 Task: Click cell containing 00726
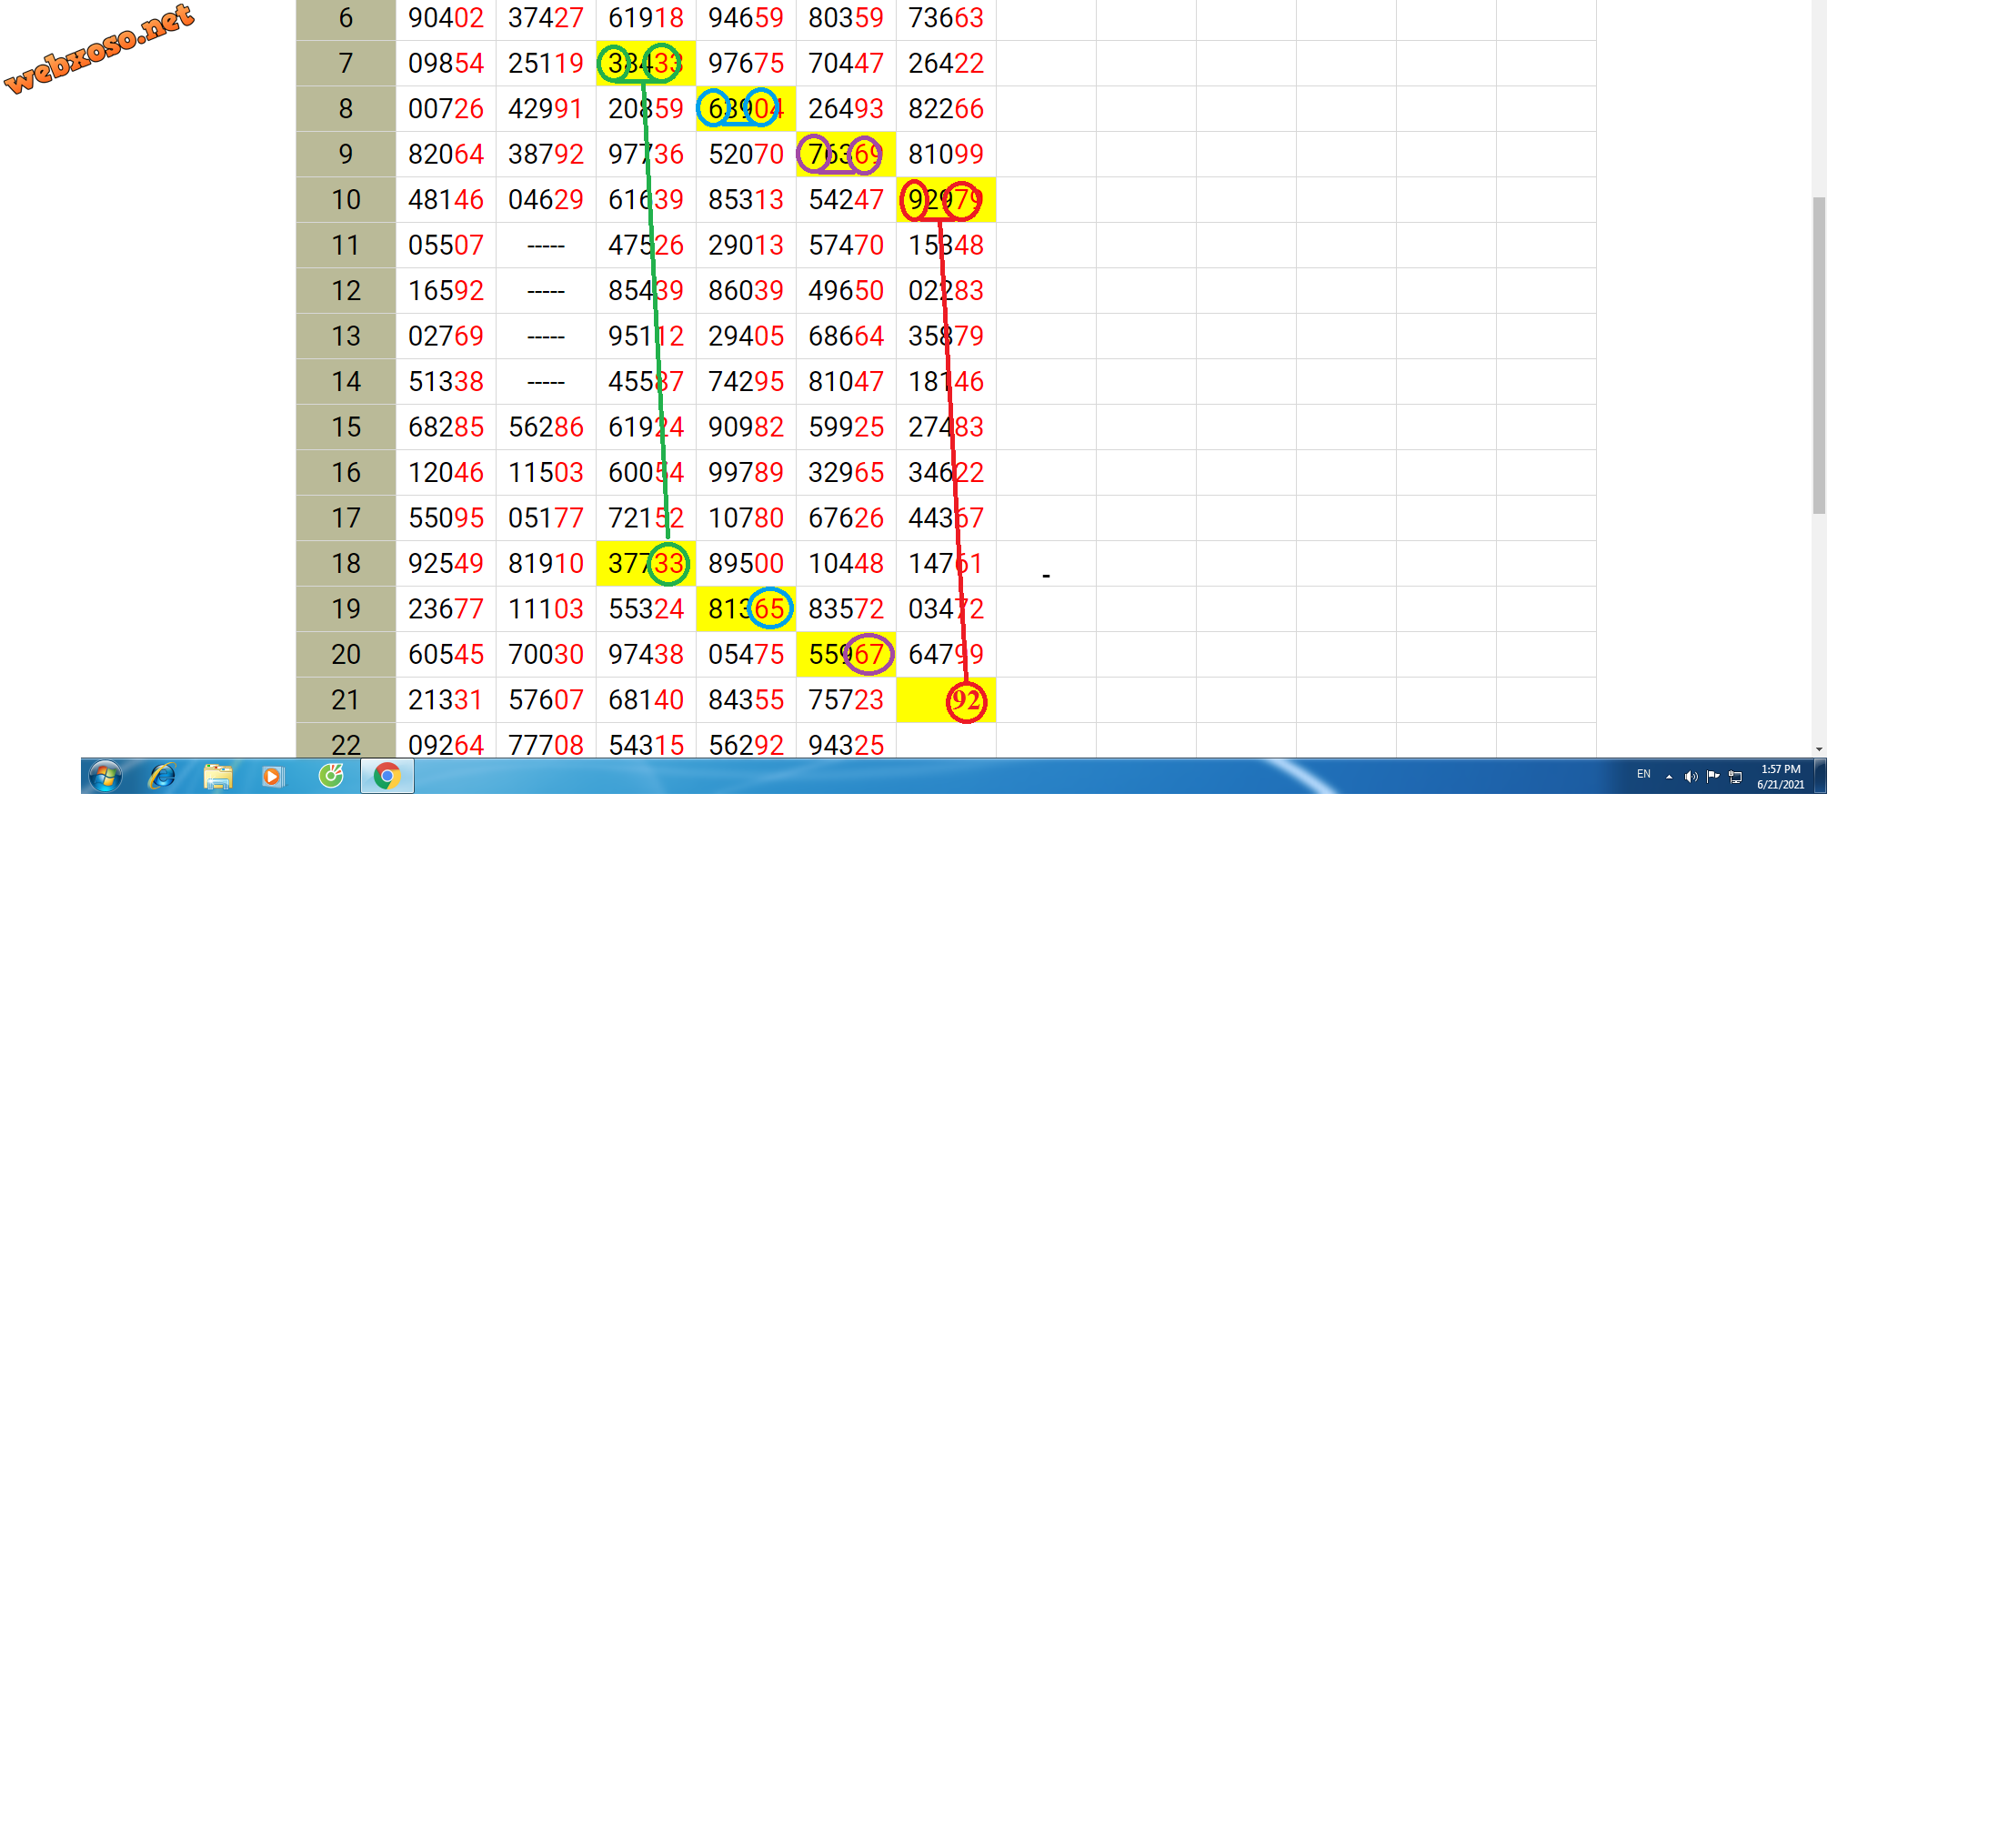click(446, 109)
